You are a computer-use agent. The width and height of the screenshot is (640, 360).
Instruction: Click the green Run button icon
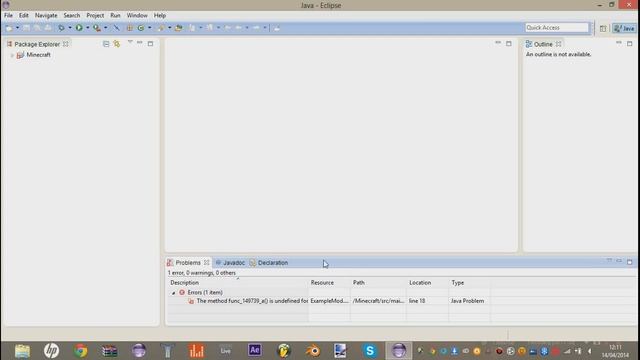[79, 28]
